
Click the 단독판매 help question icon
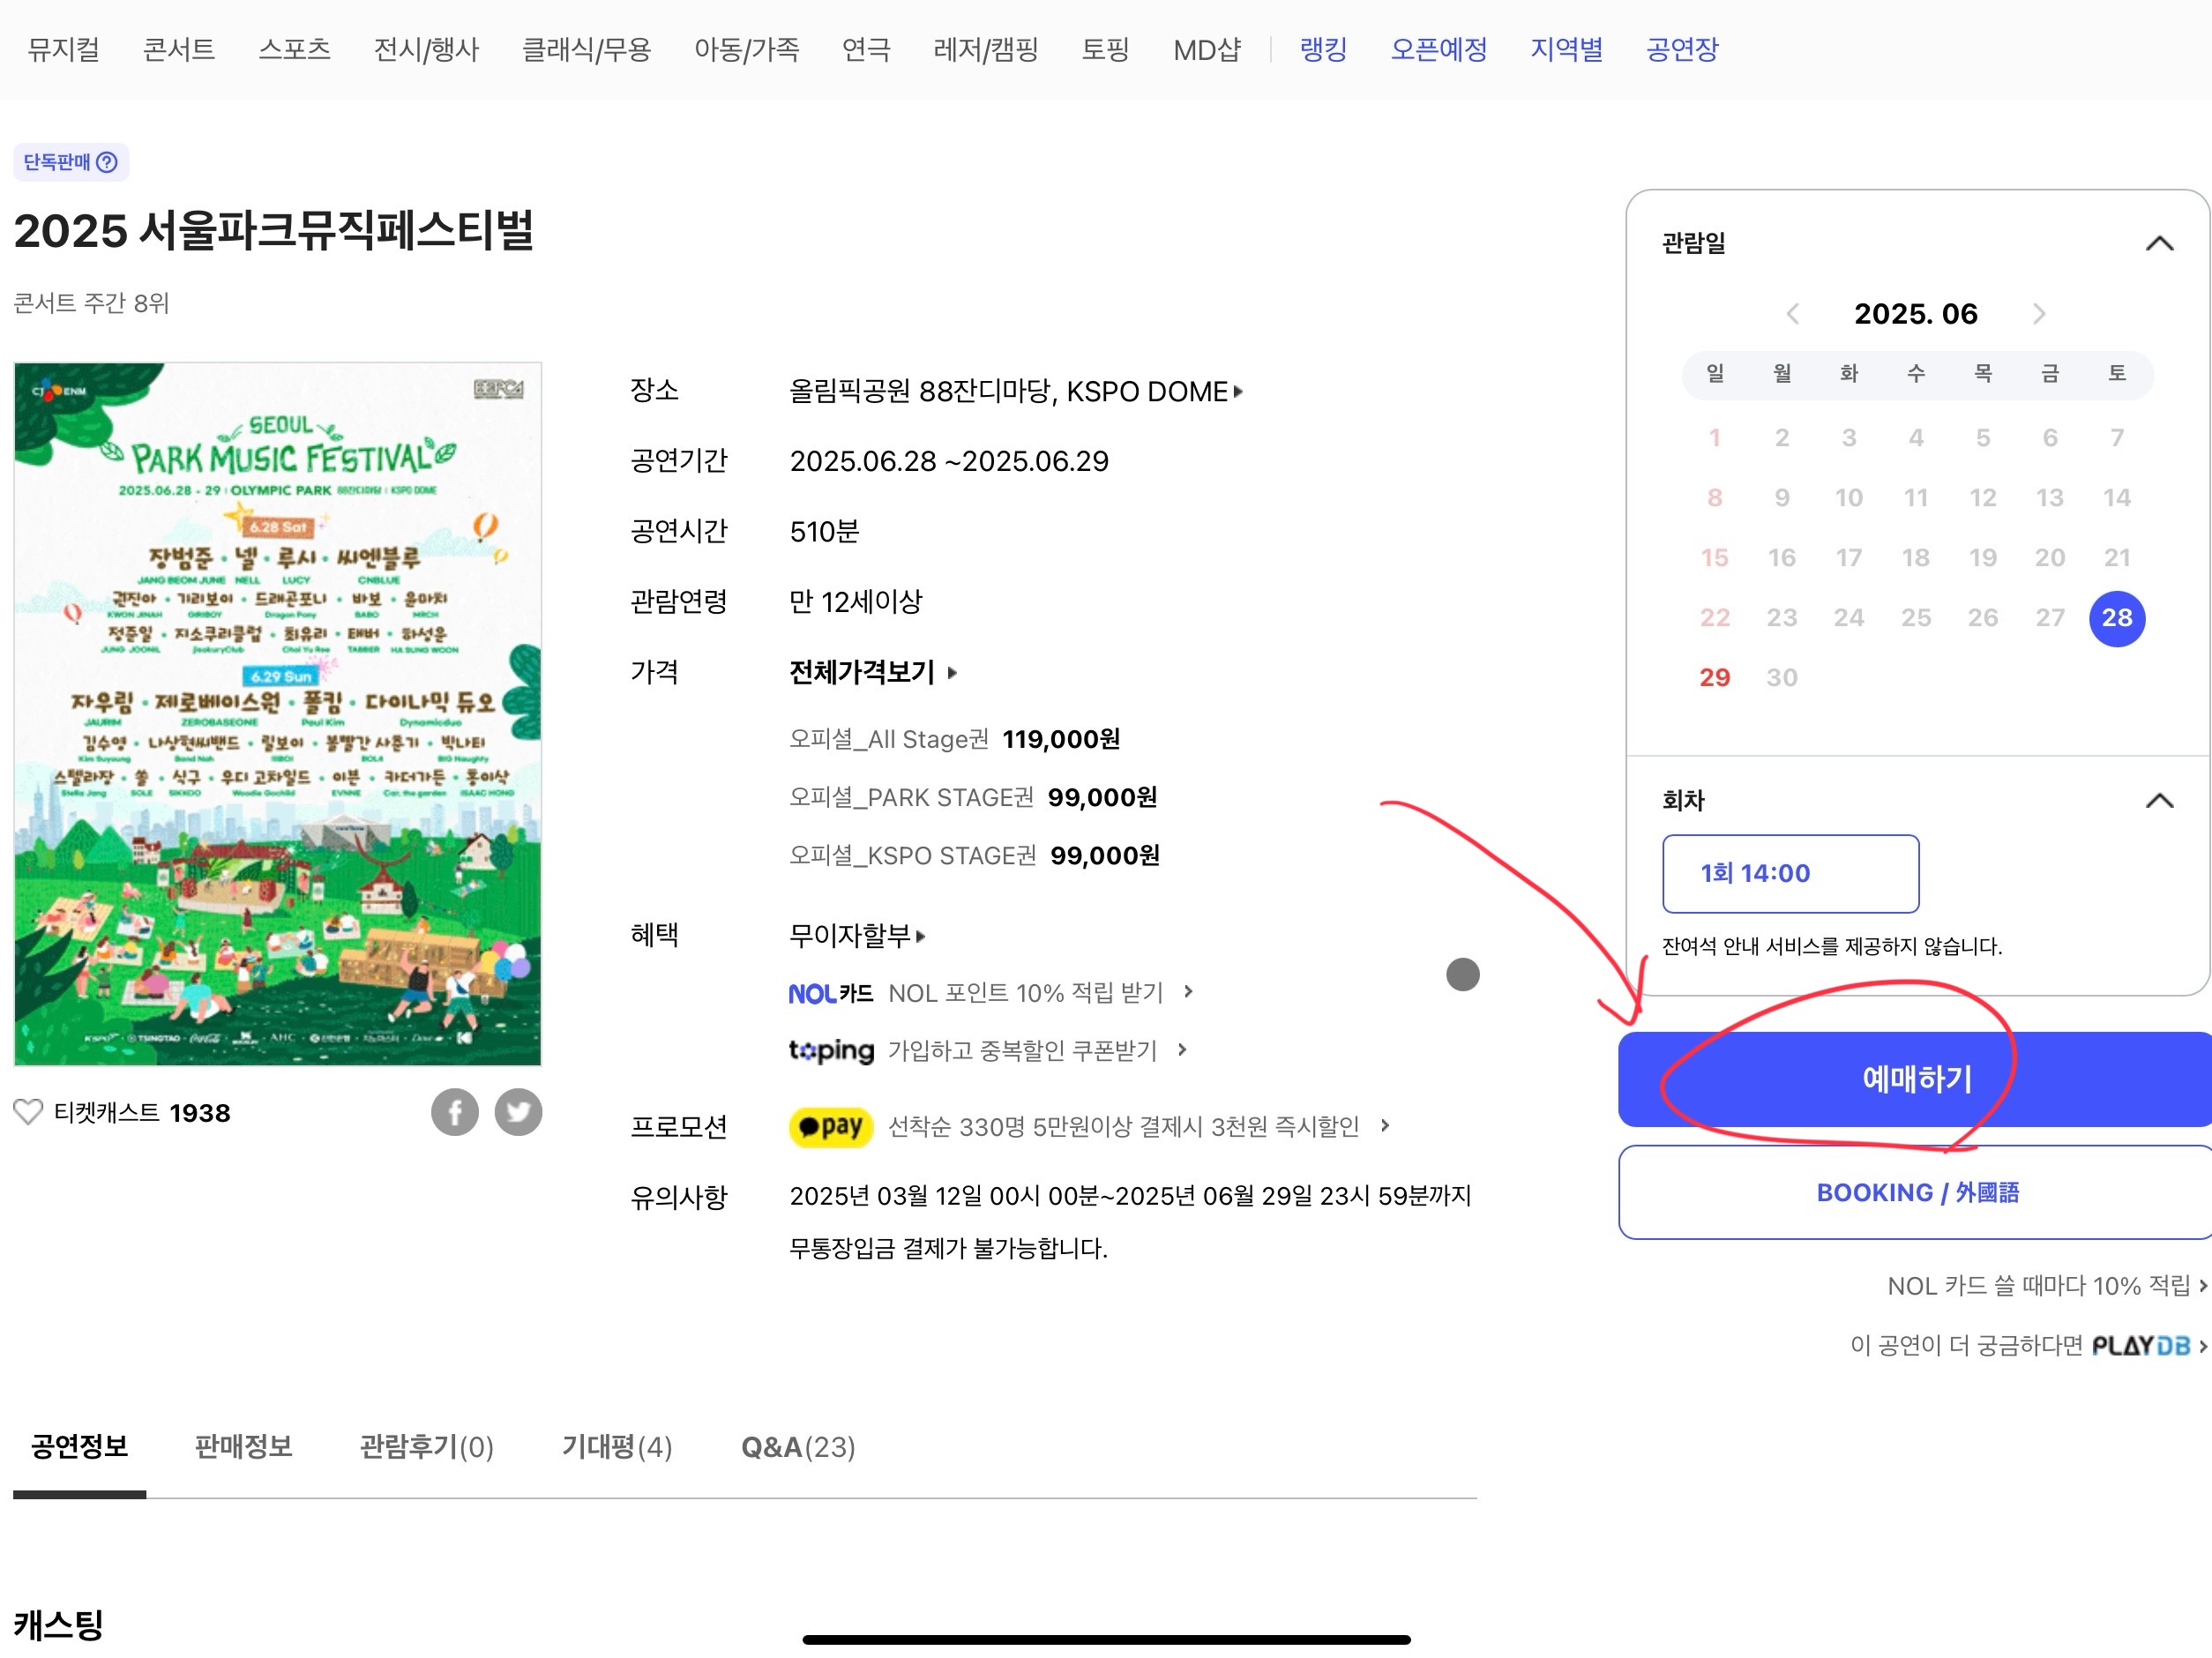point(107,162)
